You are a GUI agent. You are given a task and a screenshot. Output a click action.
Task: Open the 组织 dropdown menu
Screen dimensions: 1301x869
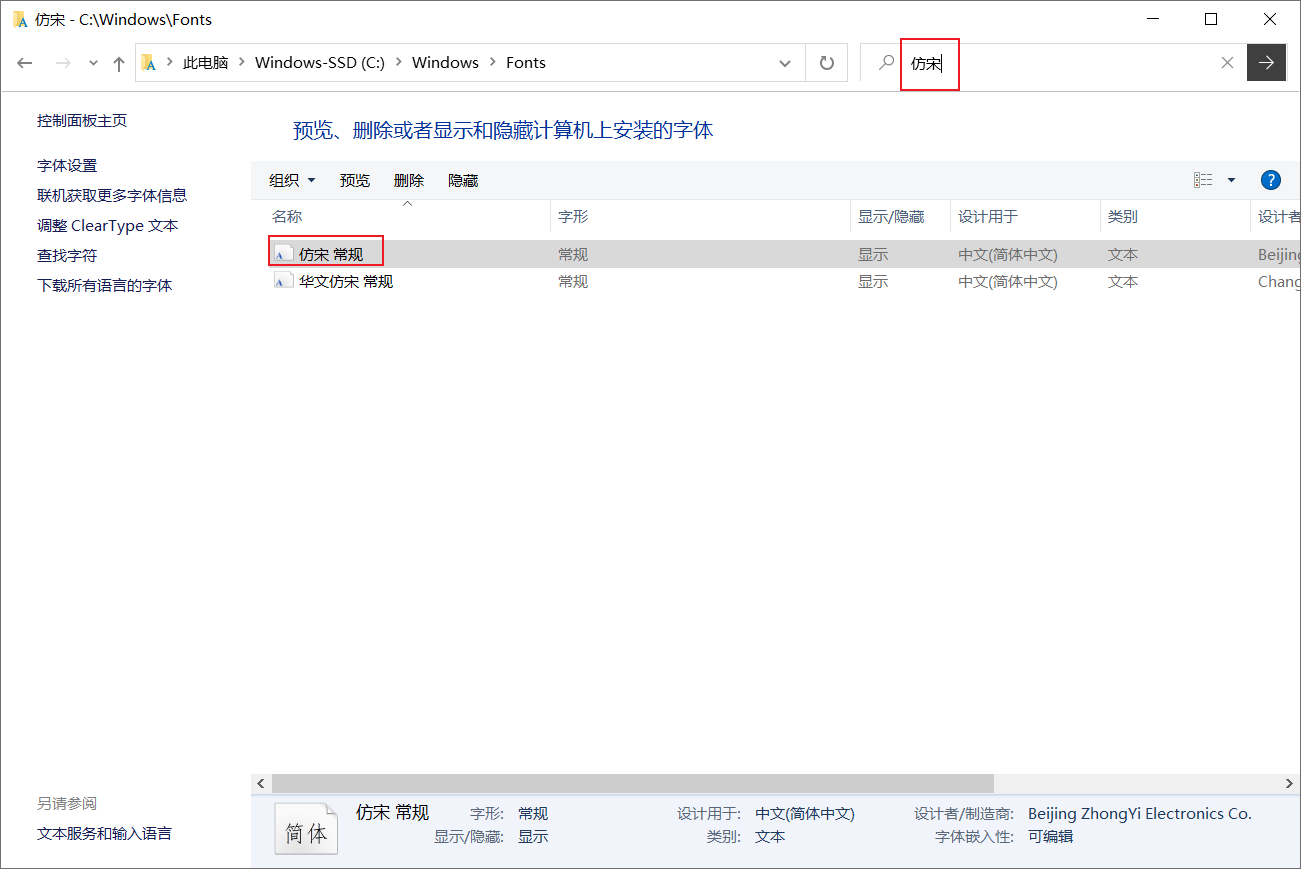point(291,180)
